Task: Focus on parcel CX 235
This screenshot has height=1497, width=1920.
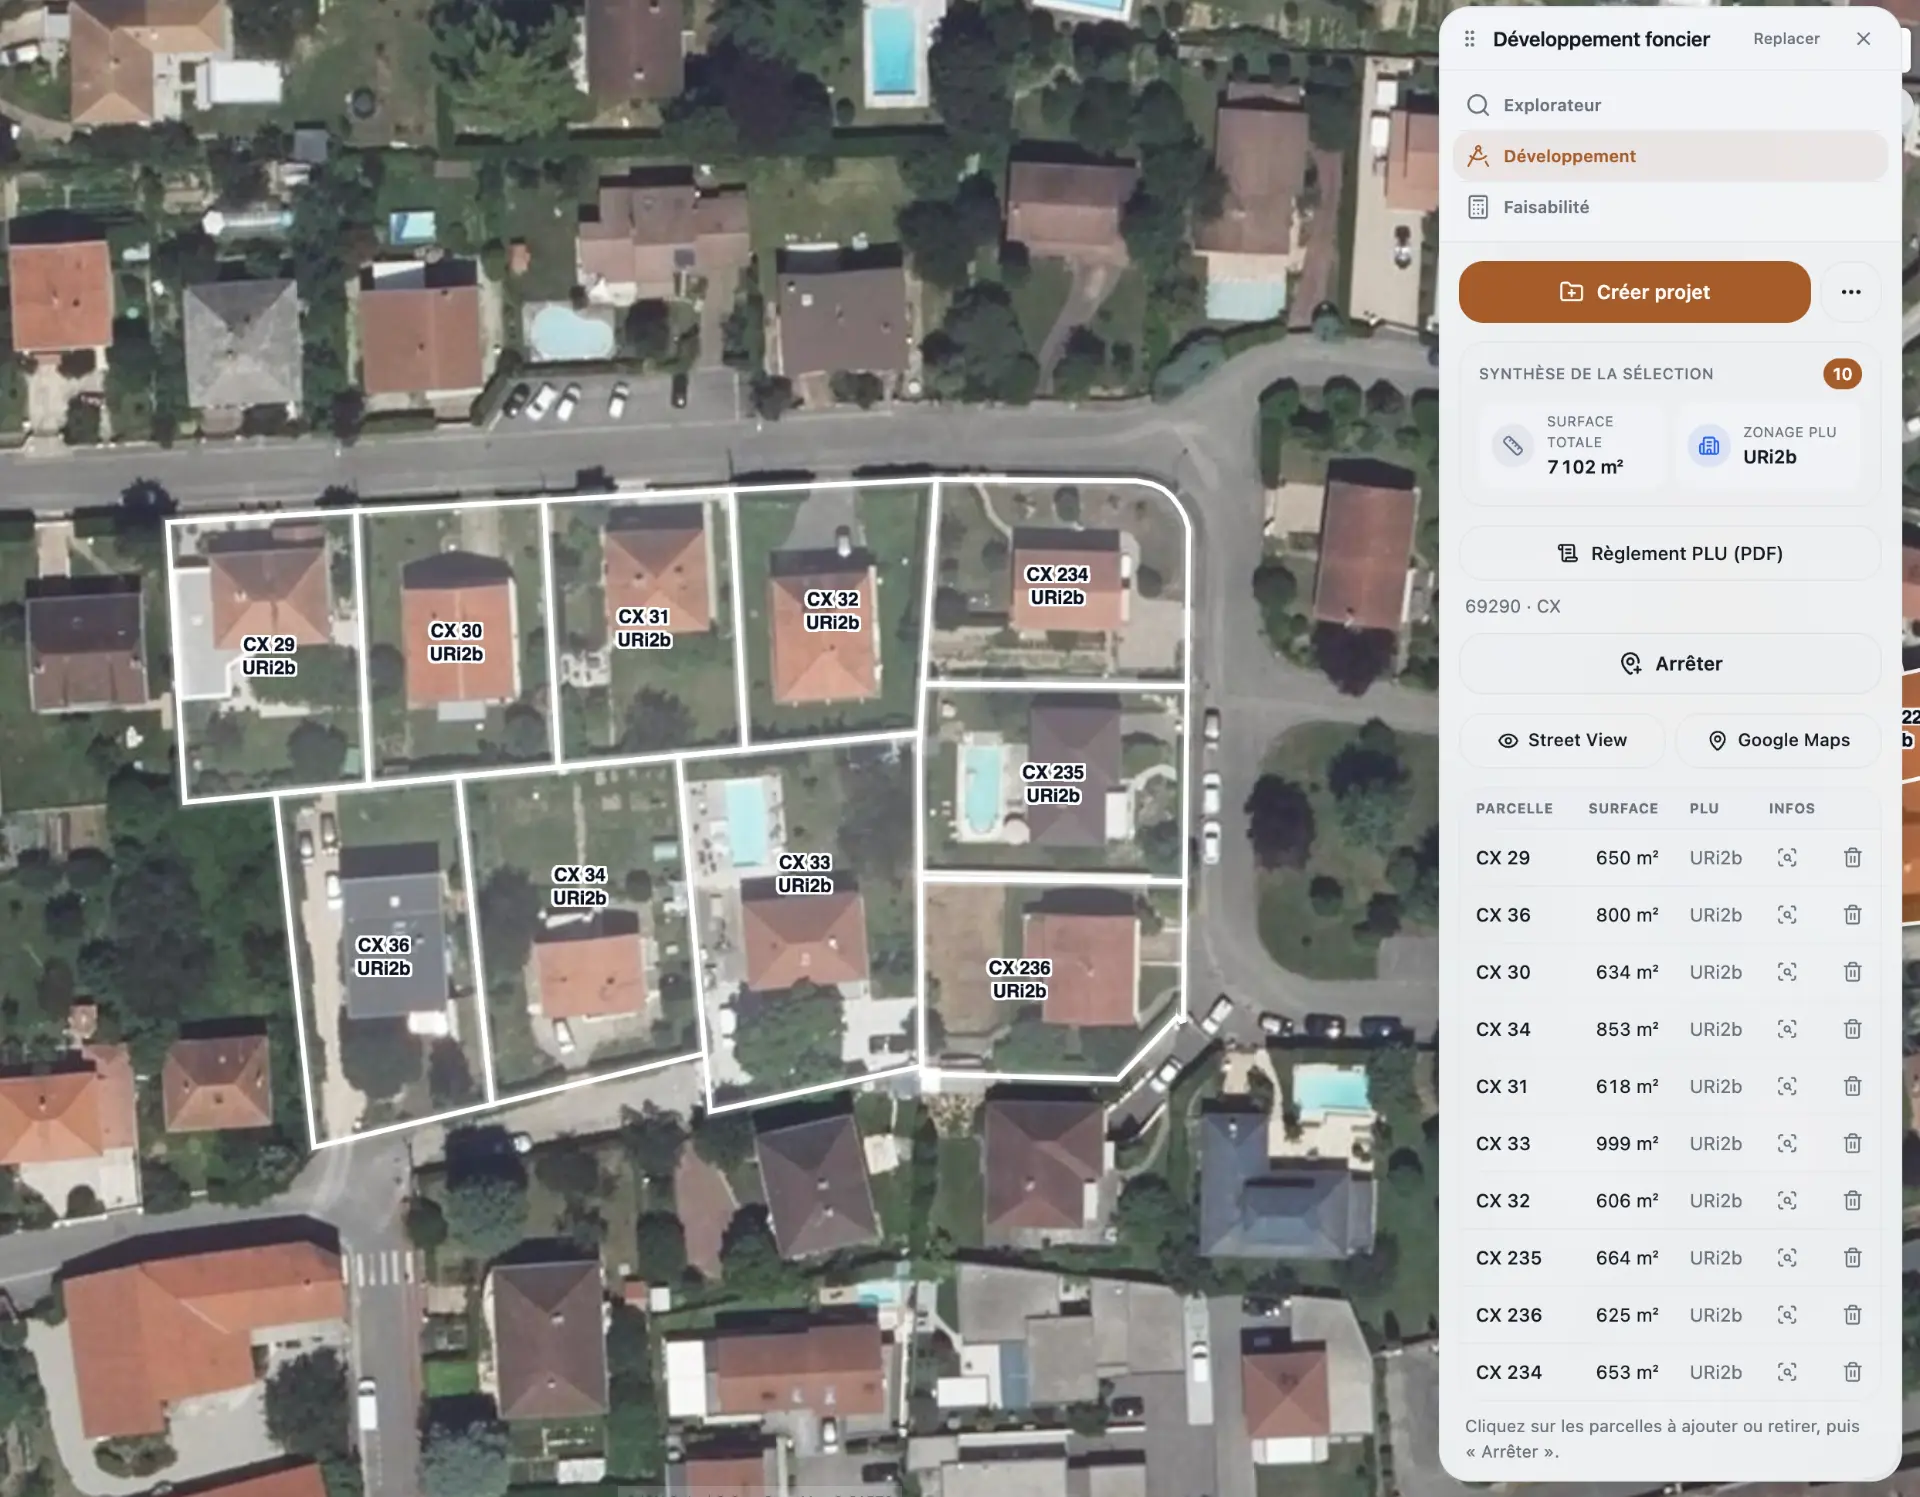Action: (x=1787, y=1258)
